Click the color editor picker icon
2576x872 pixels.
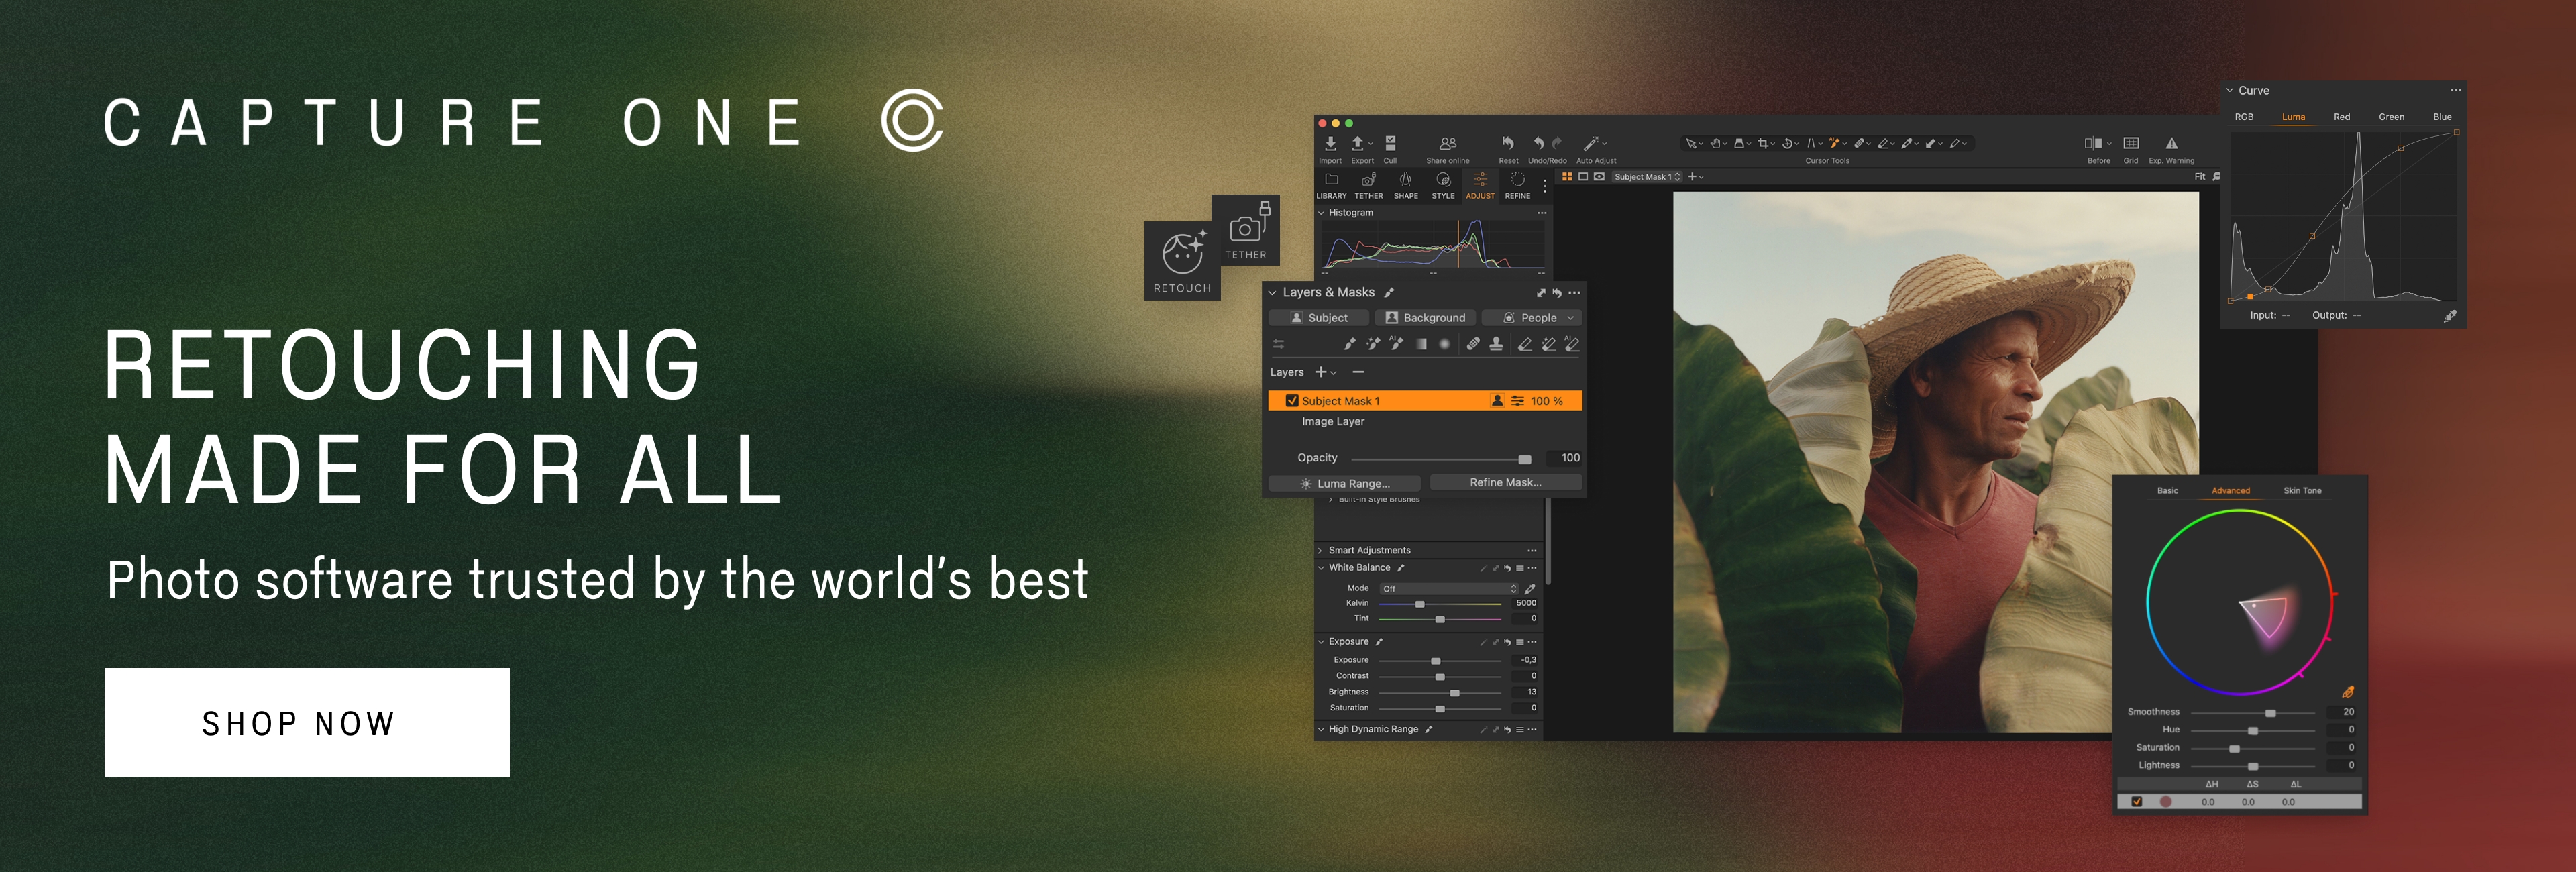pos(2348,692)
